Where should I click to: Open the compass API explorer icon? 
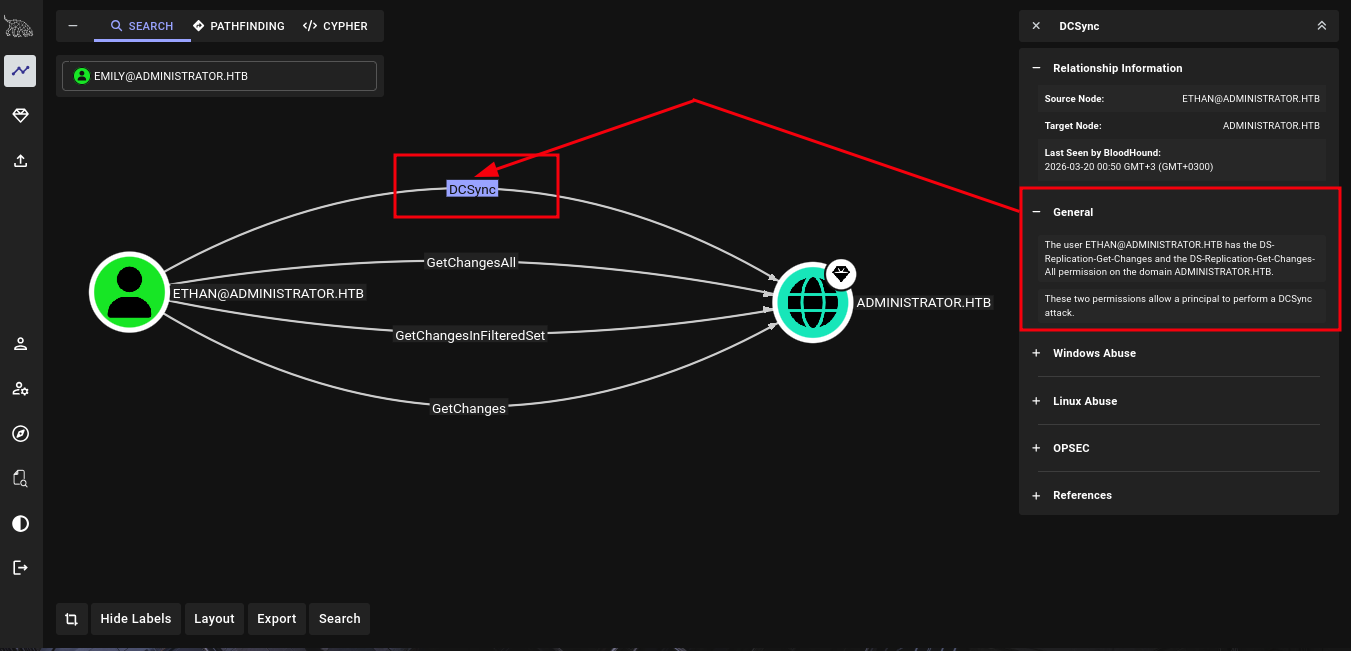tap(20, 433)
